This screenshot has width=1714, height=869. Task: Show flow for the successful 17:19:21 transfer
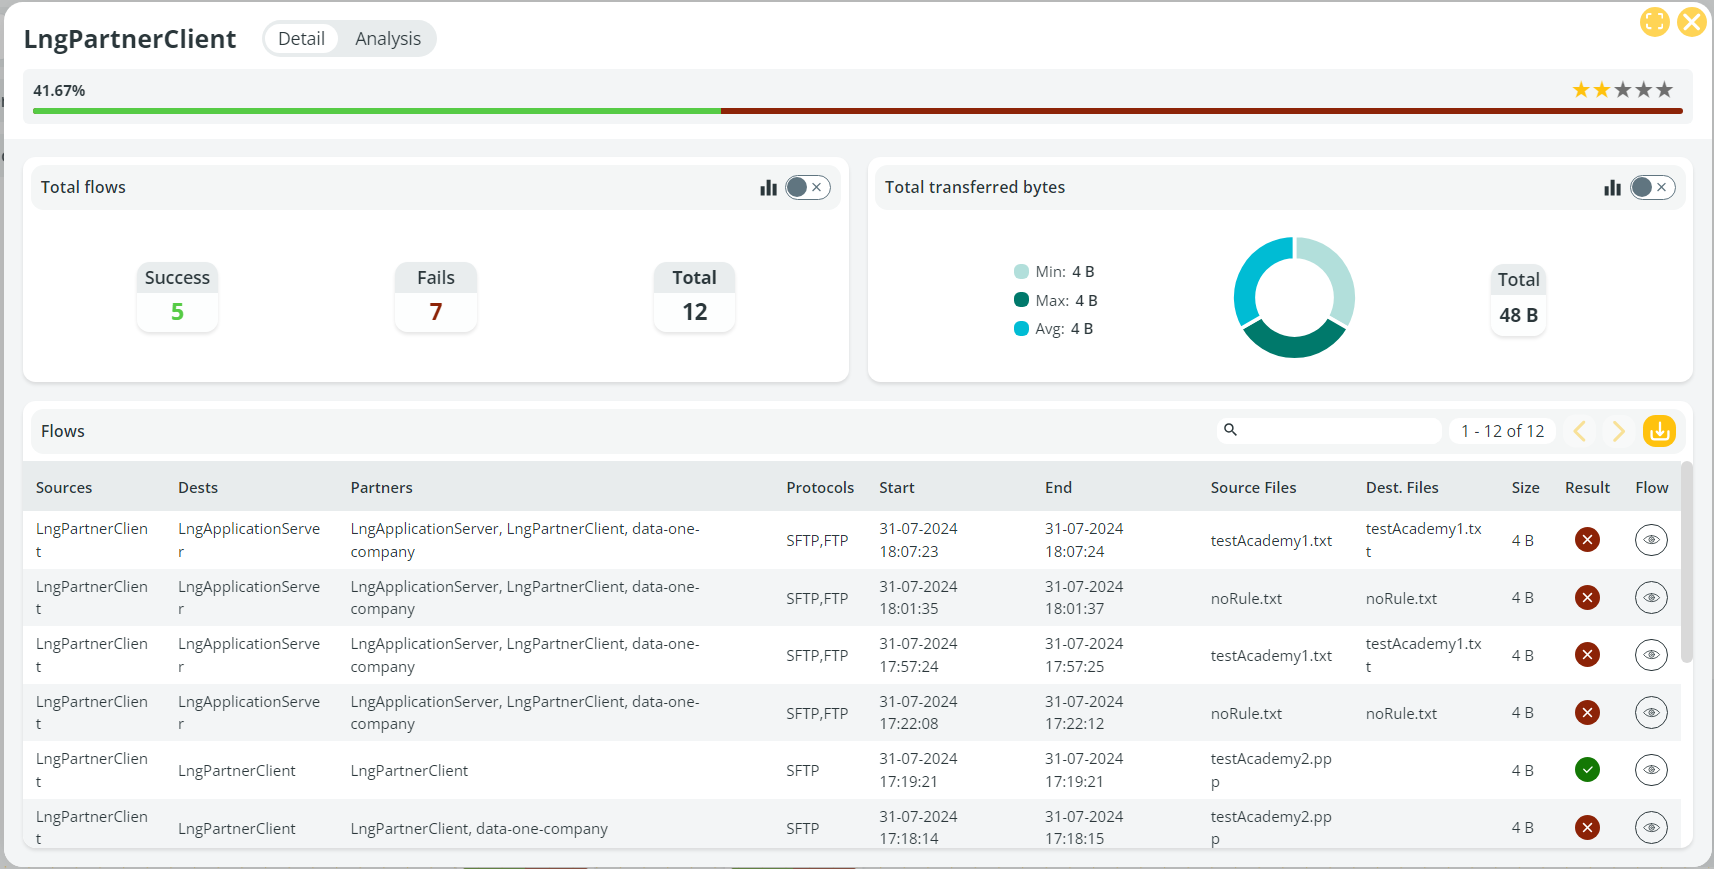click(1651, 770)
